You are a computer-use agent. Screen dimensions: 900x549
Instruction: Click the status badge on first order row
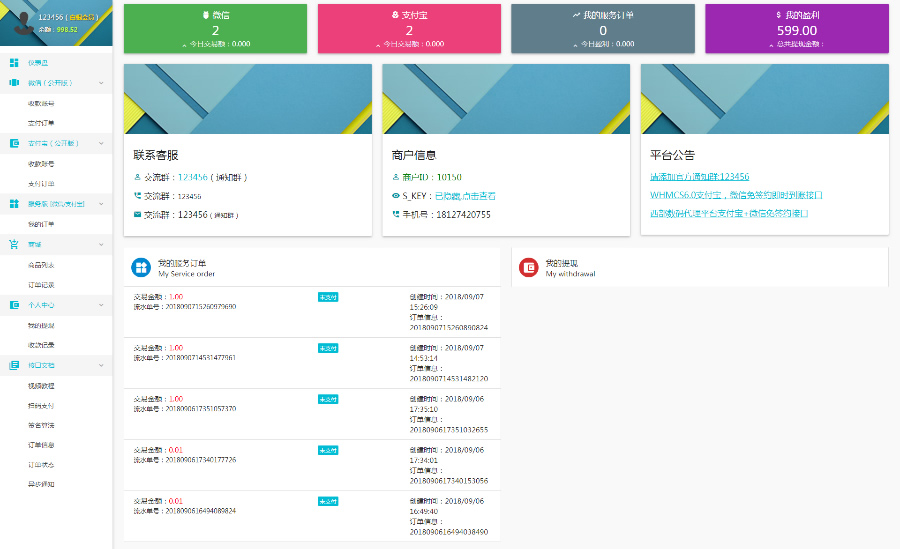tap(328, 297)
